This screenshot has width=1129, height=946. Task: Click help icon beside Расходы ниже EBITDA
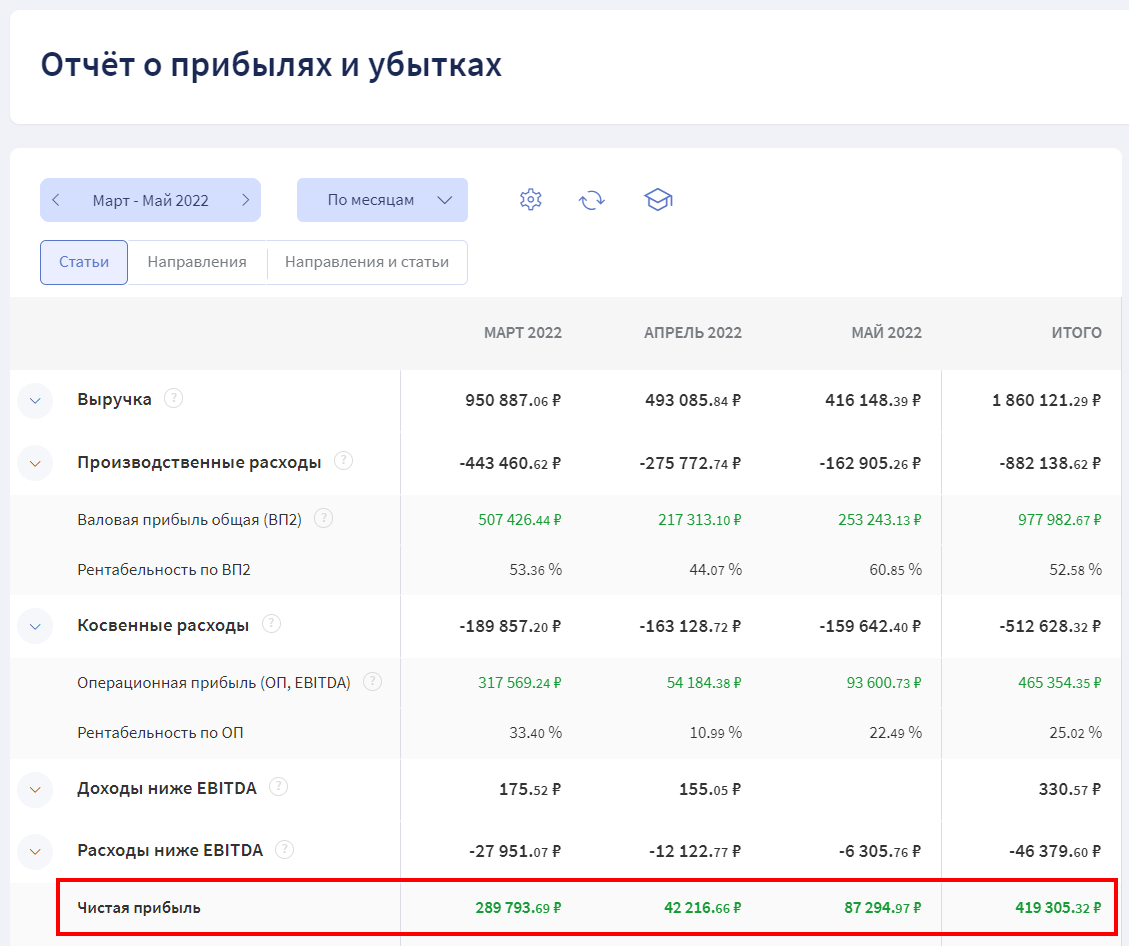[x=285, y=849]
